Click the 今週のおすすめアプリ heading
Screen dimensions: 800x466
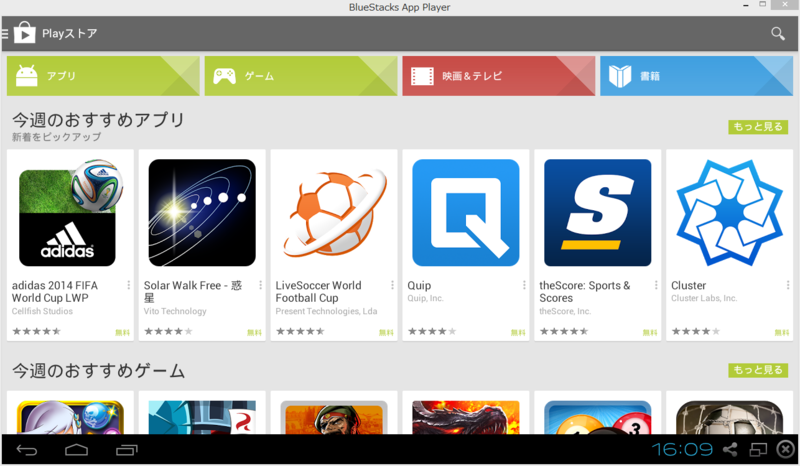point(98,120)
